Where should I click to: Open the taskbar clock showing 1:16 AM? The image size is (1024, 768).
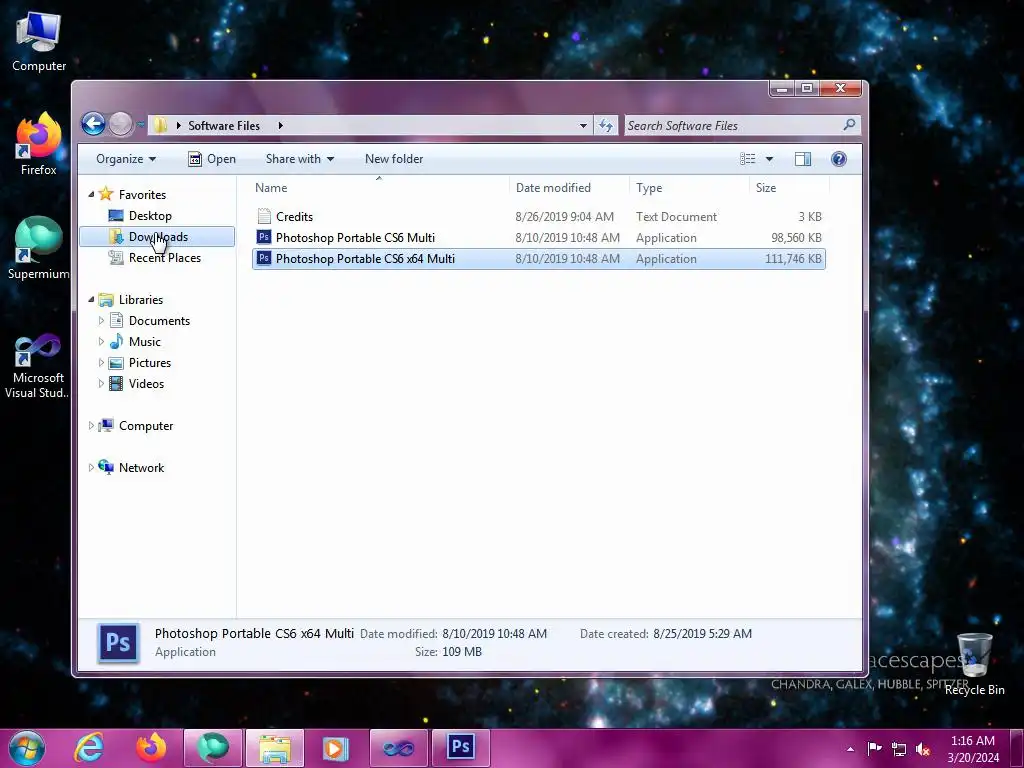(973, 749)
